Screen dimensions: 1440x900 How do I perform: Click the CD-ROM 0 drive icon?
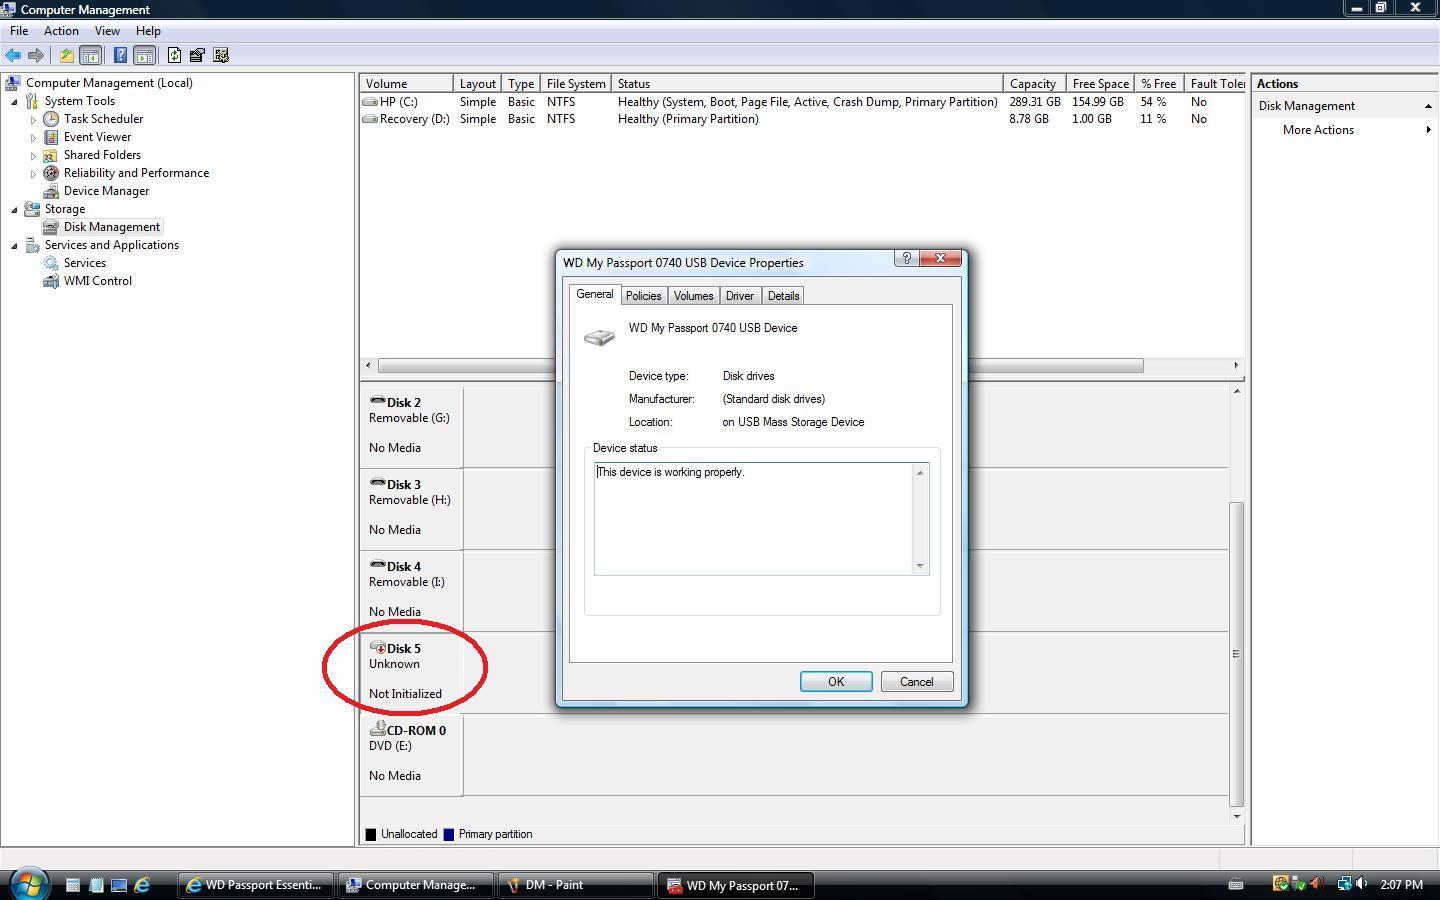pos(377,730)
